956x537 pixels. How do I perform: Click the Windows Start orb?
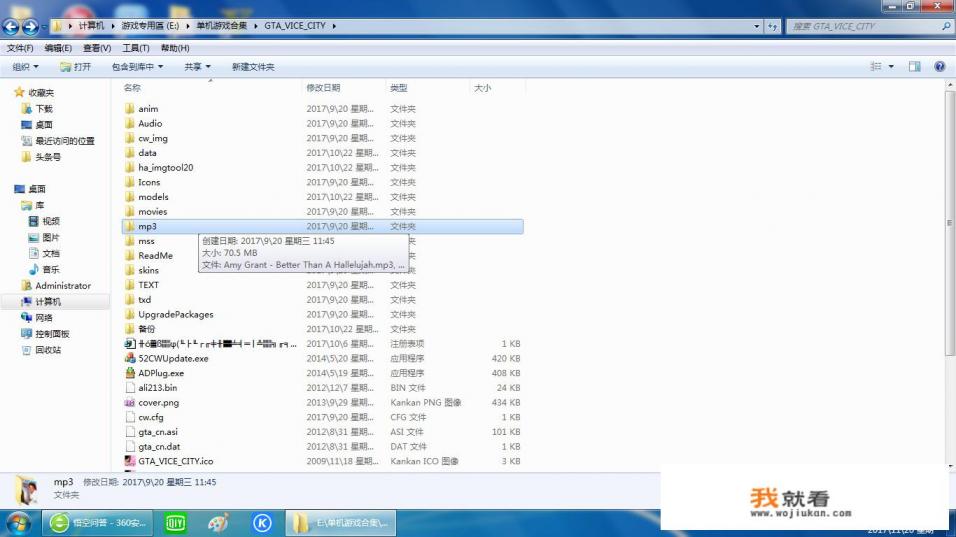(18, 522)
